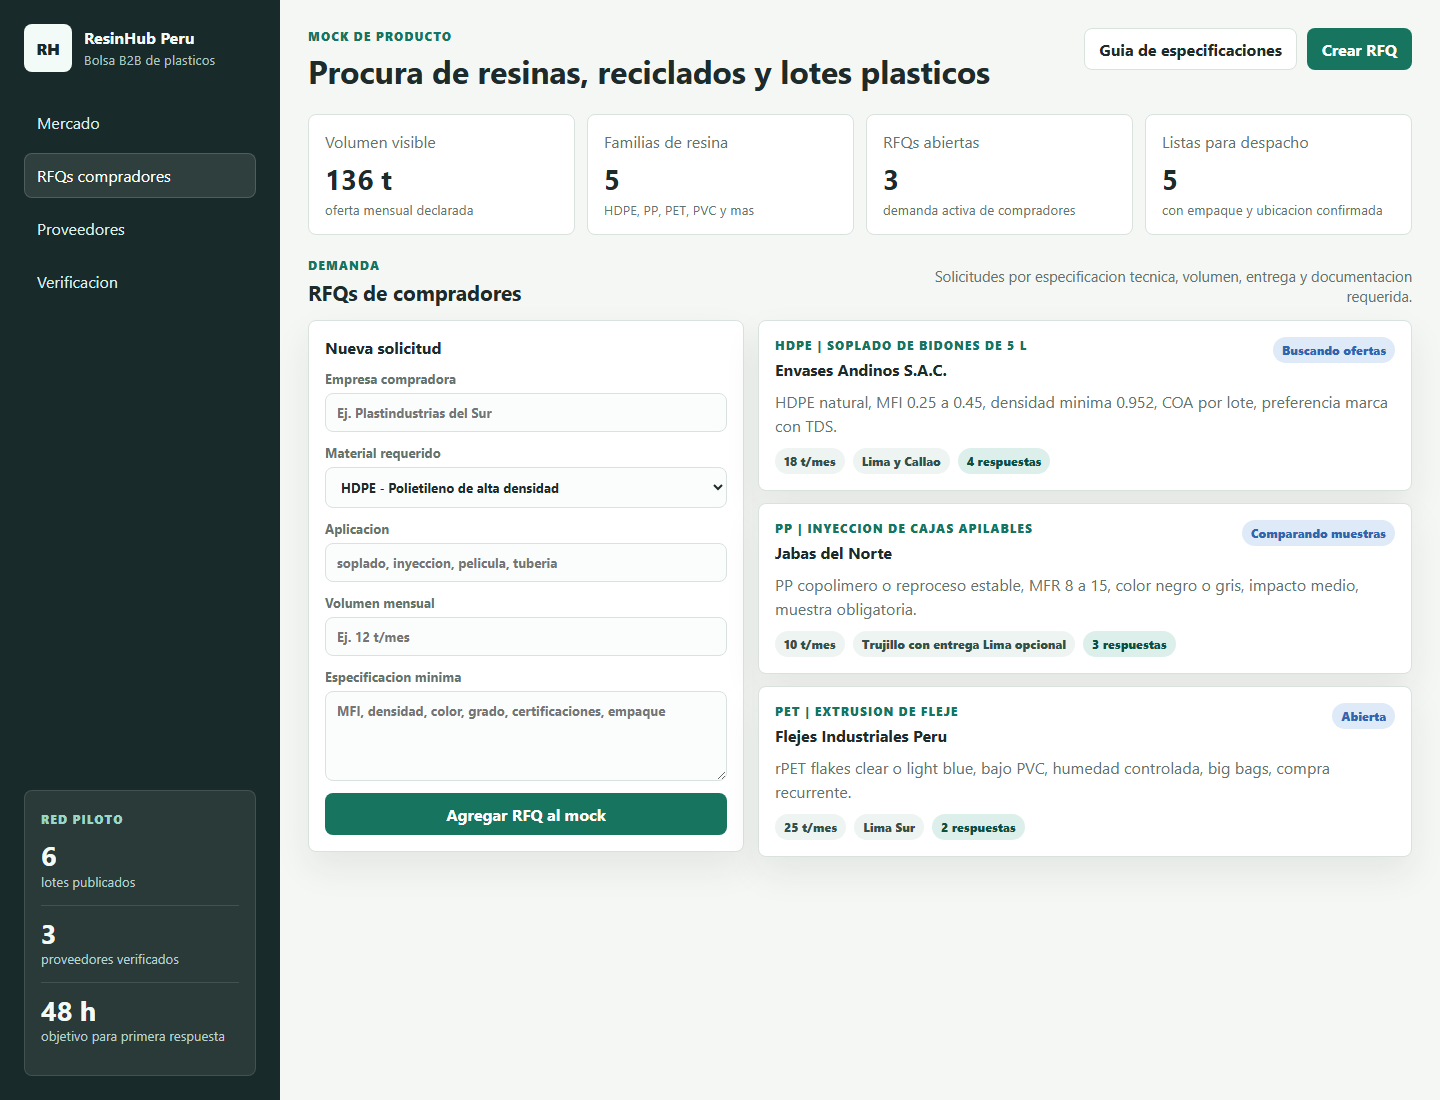Click the Especificacion minima textarea
This screenshot has height=1100, width=1440.
526,735
